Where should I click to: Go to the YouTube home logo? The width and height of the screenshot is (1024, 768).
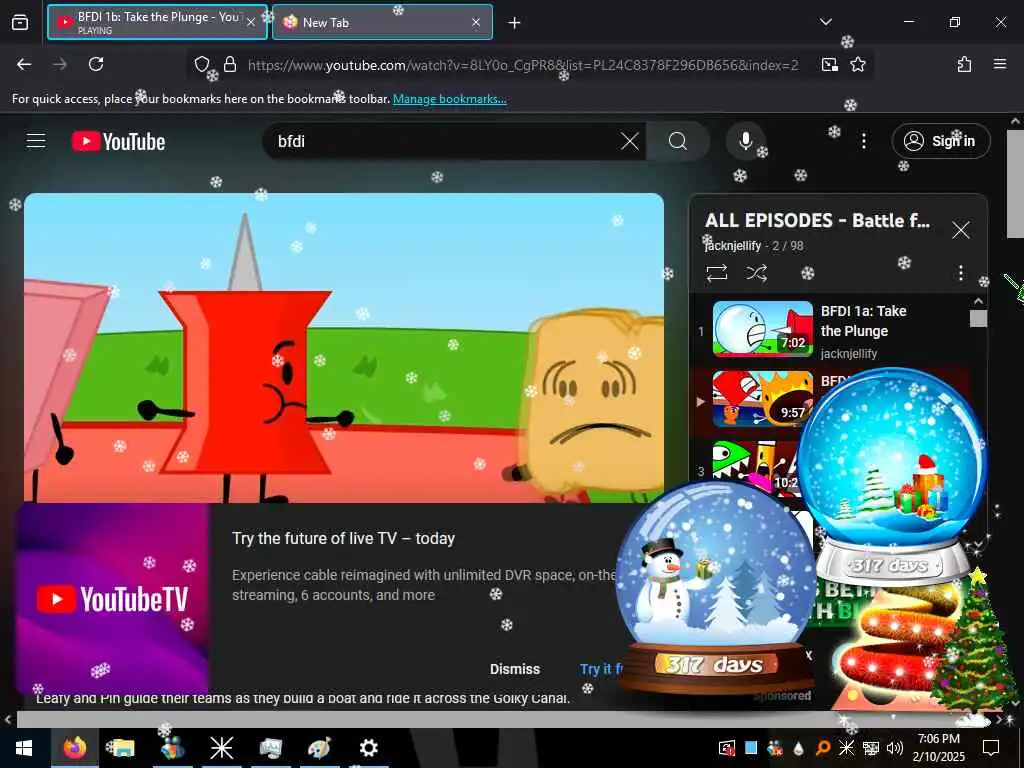coord(119,141)
